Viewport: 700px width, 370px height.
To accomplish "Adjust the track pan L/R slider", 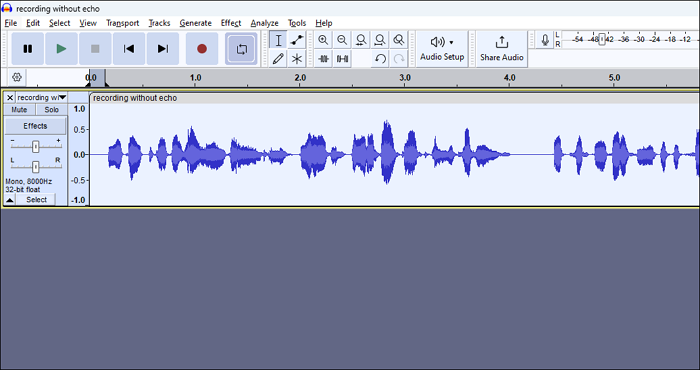I will [36, 166].
